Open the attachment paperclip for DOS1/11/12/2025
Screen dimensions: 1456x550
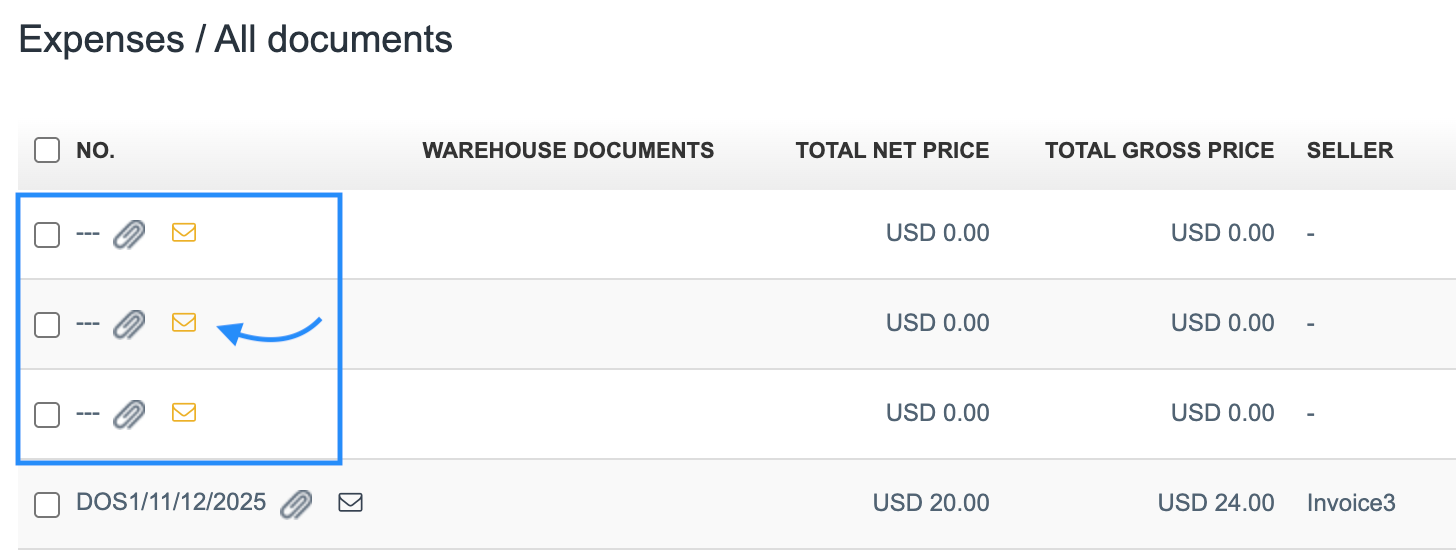[x=296, y=505]
